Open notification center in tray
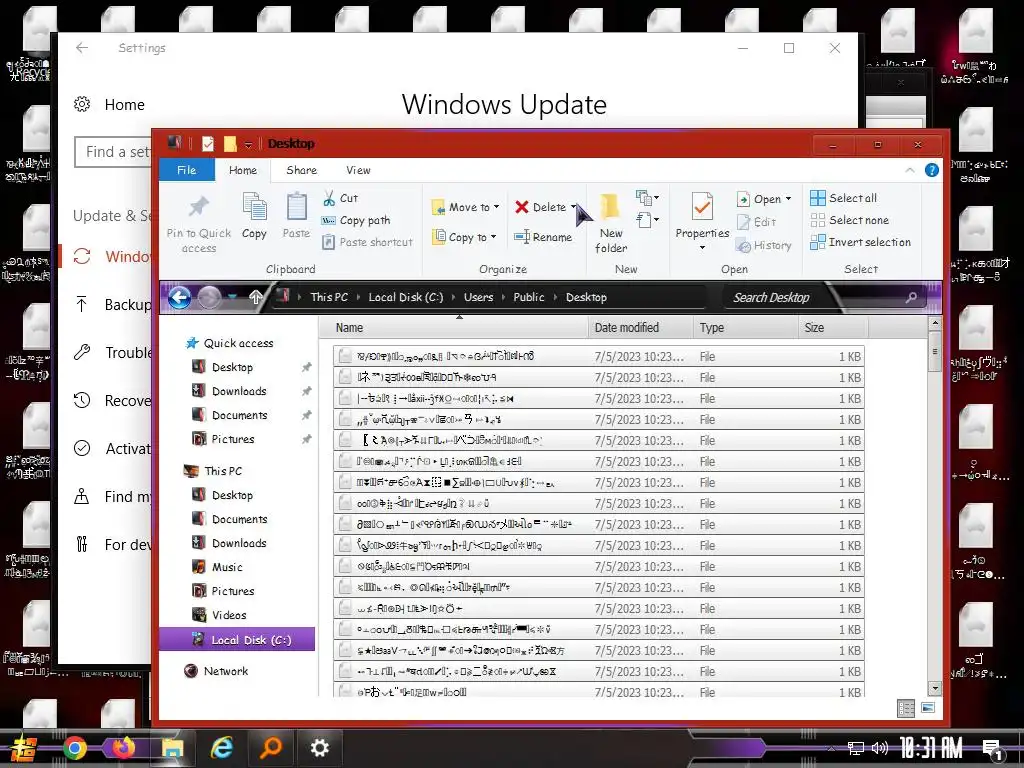The image size is (1024, 768). (x=993, y=750)
